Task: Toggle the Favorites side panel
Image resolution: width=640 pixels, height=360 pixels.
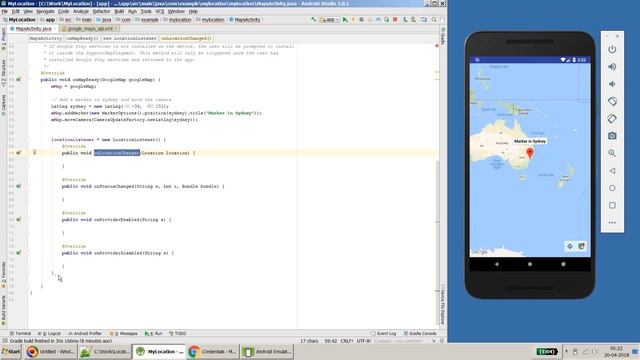Action: pyautogui.click(x=3, y=275)
